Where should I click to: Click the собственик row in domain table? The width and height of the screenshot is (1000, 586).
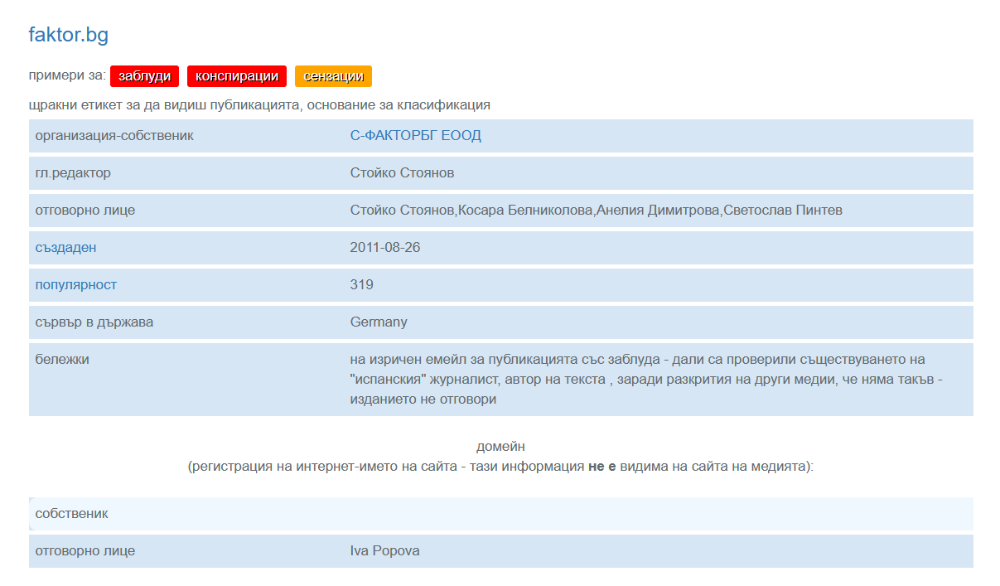tap(501, 514)
